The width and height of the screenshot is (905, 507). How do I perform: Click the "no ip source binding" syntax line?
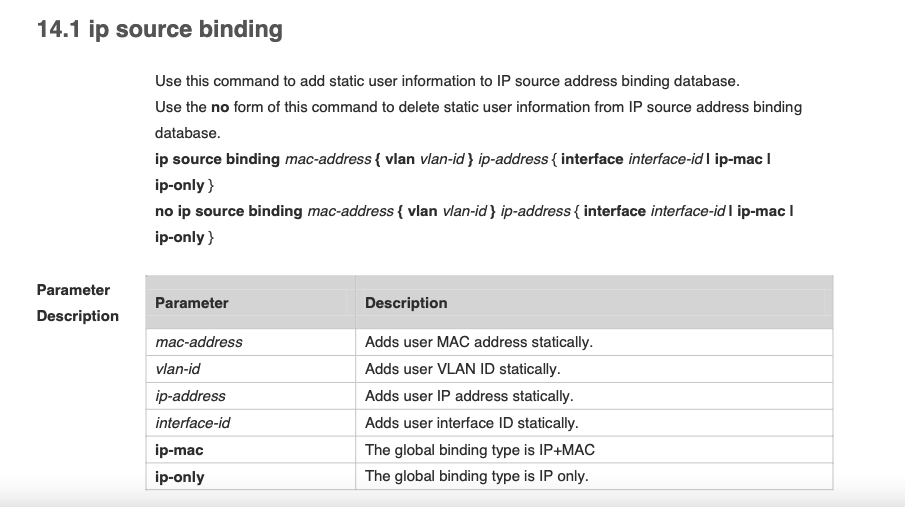(x=474, y=211)
